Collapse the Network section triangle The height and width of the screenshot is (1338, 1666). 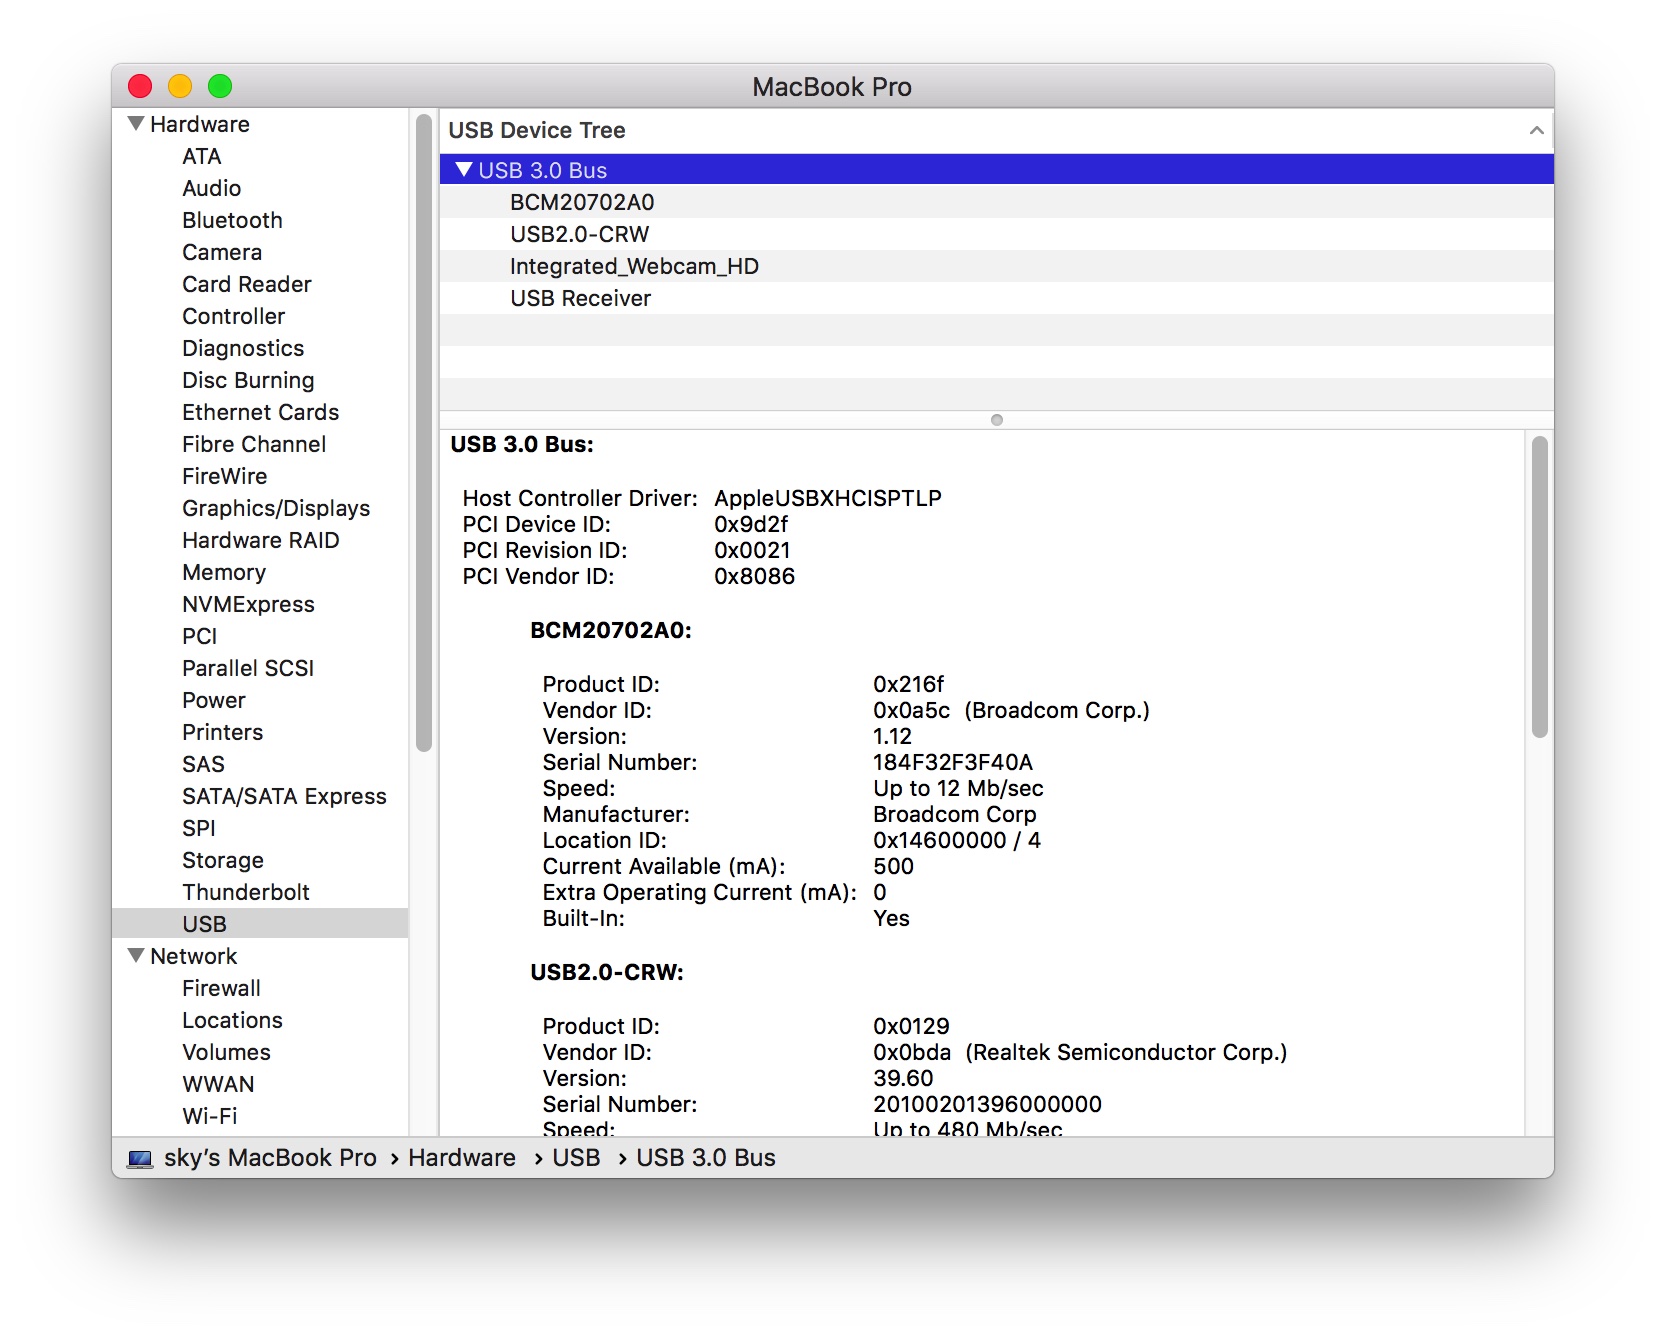pos(137,956)
